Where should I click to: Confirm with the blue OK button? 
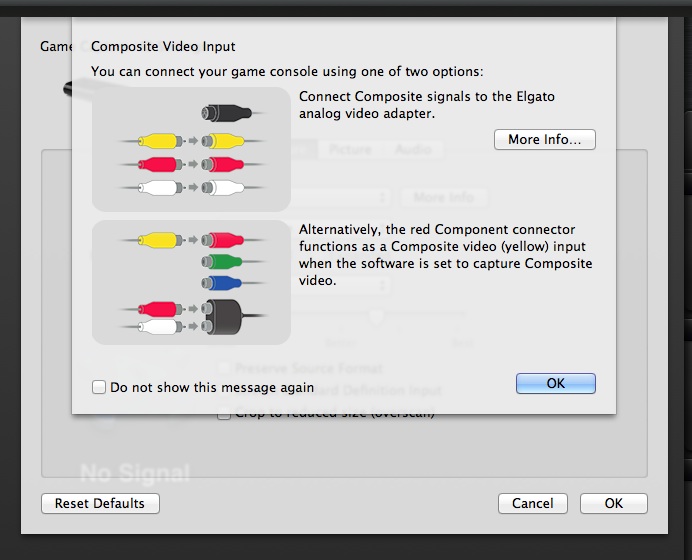pos(555,383)
